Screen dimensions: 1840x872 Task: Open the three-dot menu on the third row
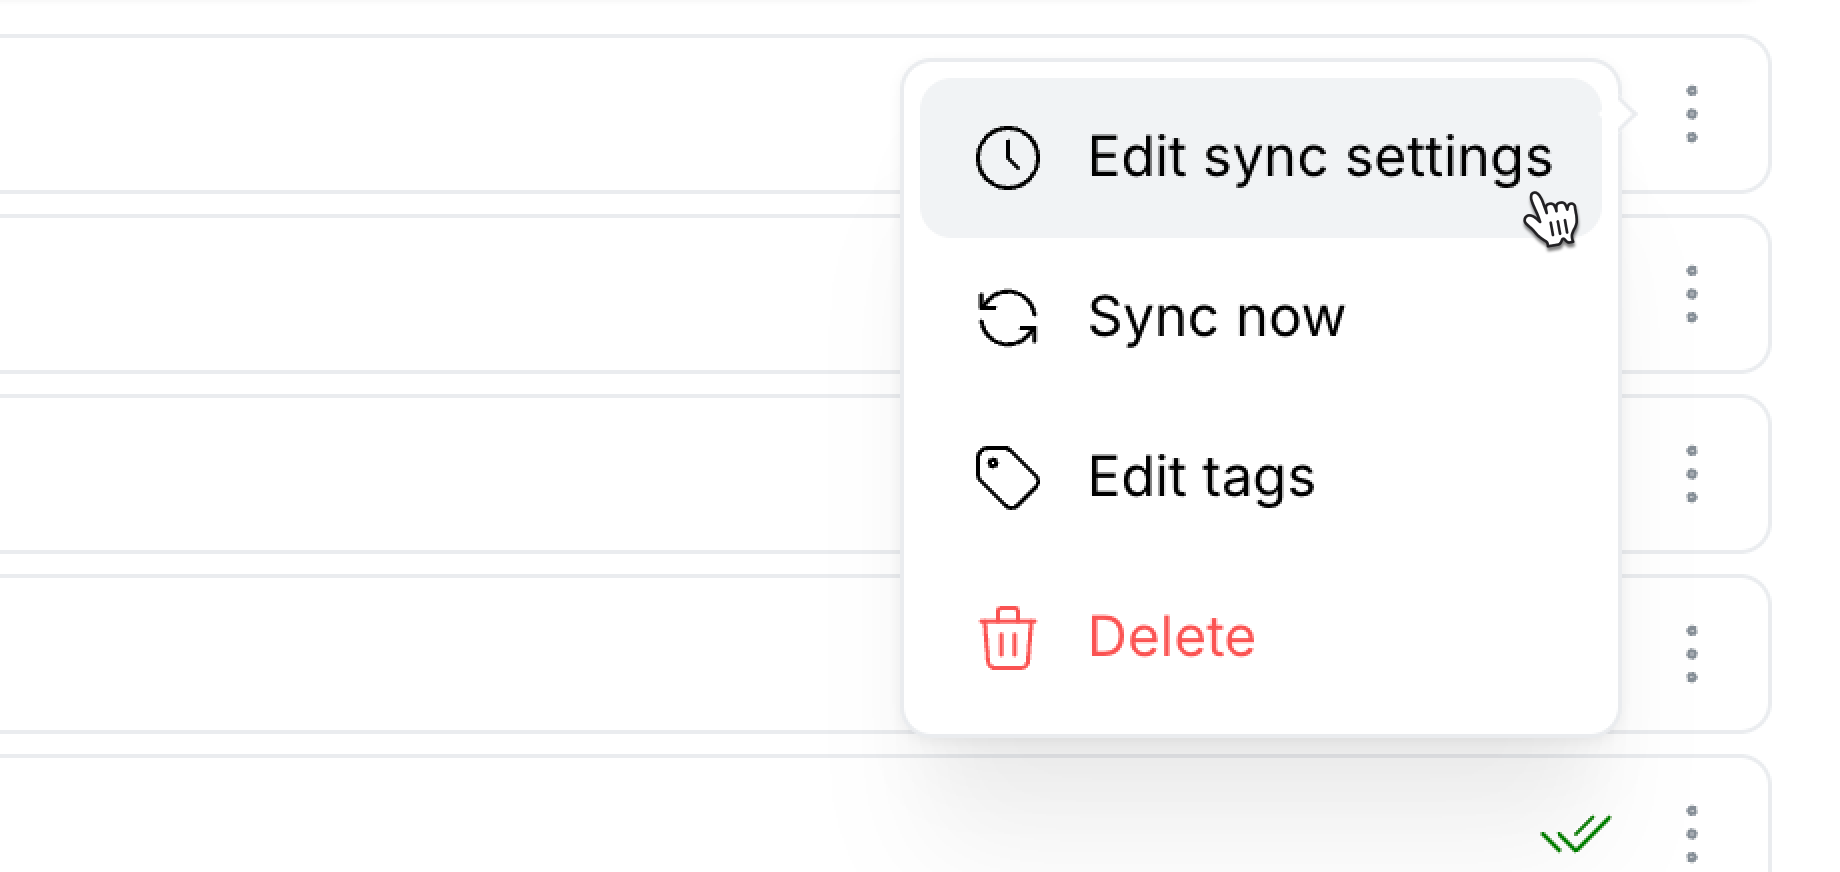(1692, 473)
